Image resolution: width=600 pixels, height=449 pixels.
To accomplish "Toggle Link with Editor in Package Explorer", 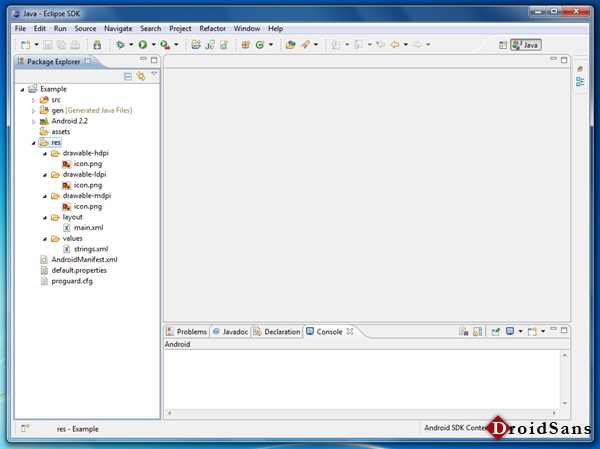I will [141, 76].
